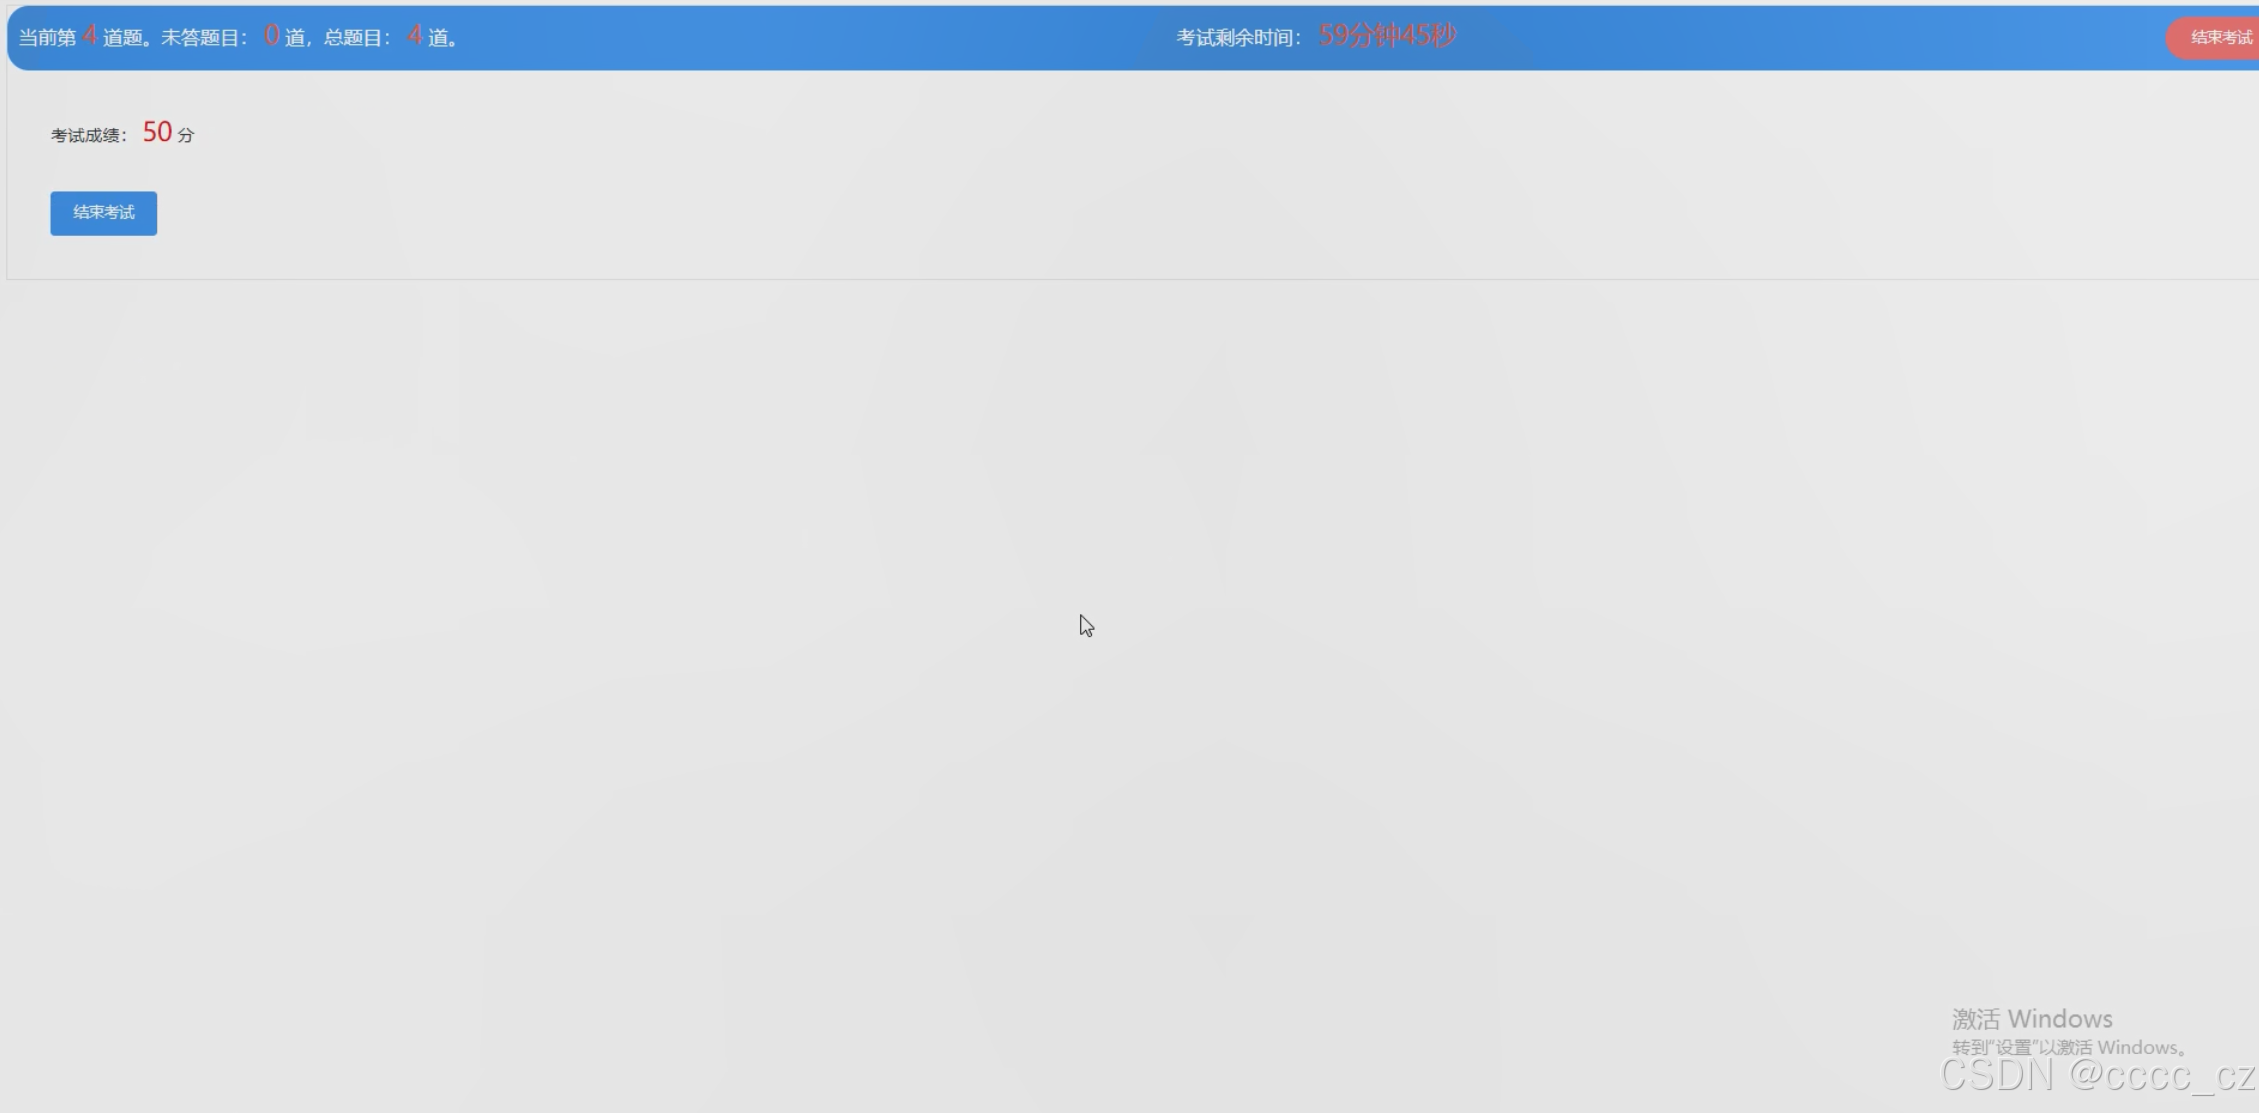Image resolution: width=2259 pixels, height=1113 pixels.
Task: Click the 考试剩余时间 label
Action: coord(1238,38)
